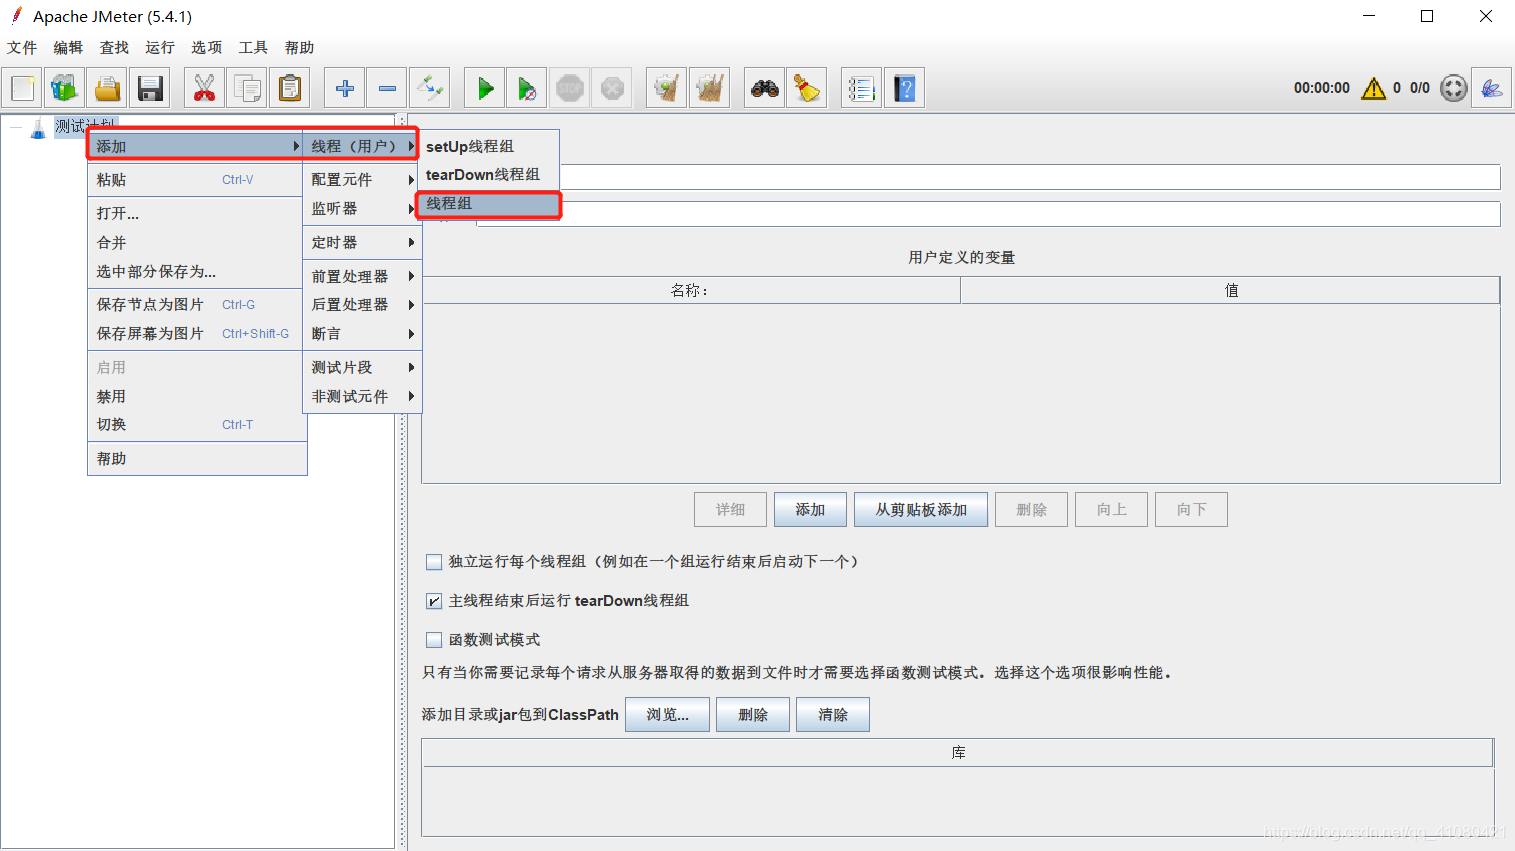Screen dimensions: 1515x851
Task: Click the greyed Shutdown icon
Action: tap(612, 88)
